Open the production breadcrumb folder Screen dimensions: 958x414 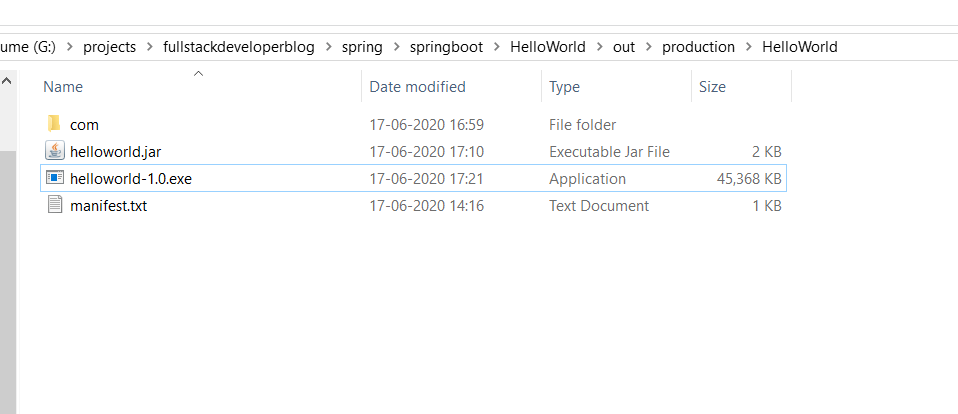pyautogui.click(x=698, y=47)
